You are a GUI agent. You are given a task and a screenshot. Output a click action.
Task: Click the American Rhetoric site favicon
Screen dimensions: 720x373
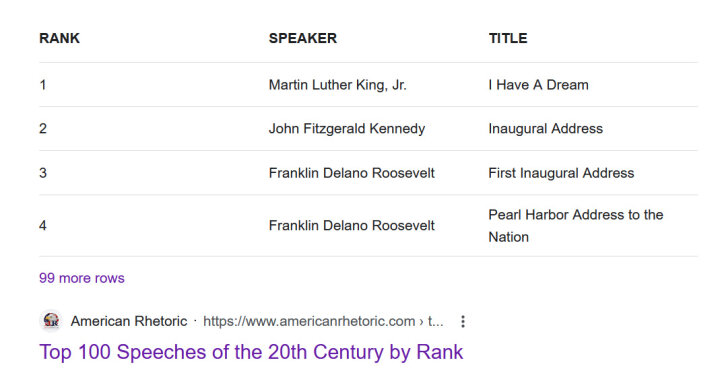coord(51,321)
